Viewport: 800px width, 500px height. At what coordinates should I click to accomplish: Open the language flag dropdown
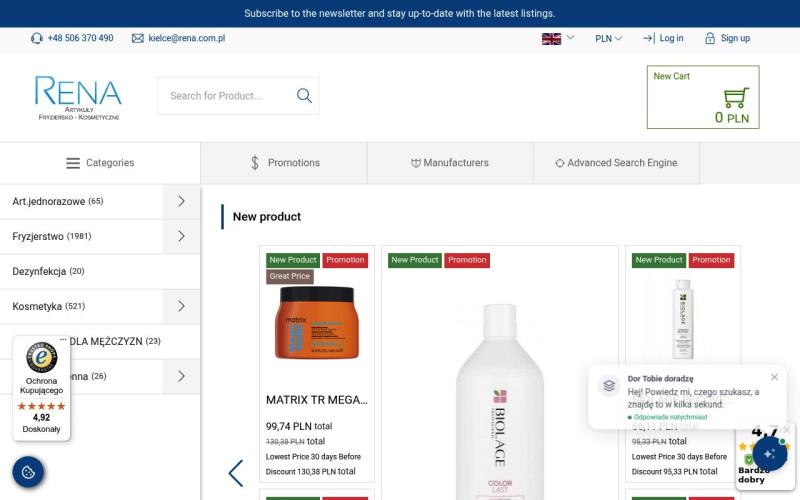[x=558, y=39]
